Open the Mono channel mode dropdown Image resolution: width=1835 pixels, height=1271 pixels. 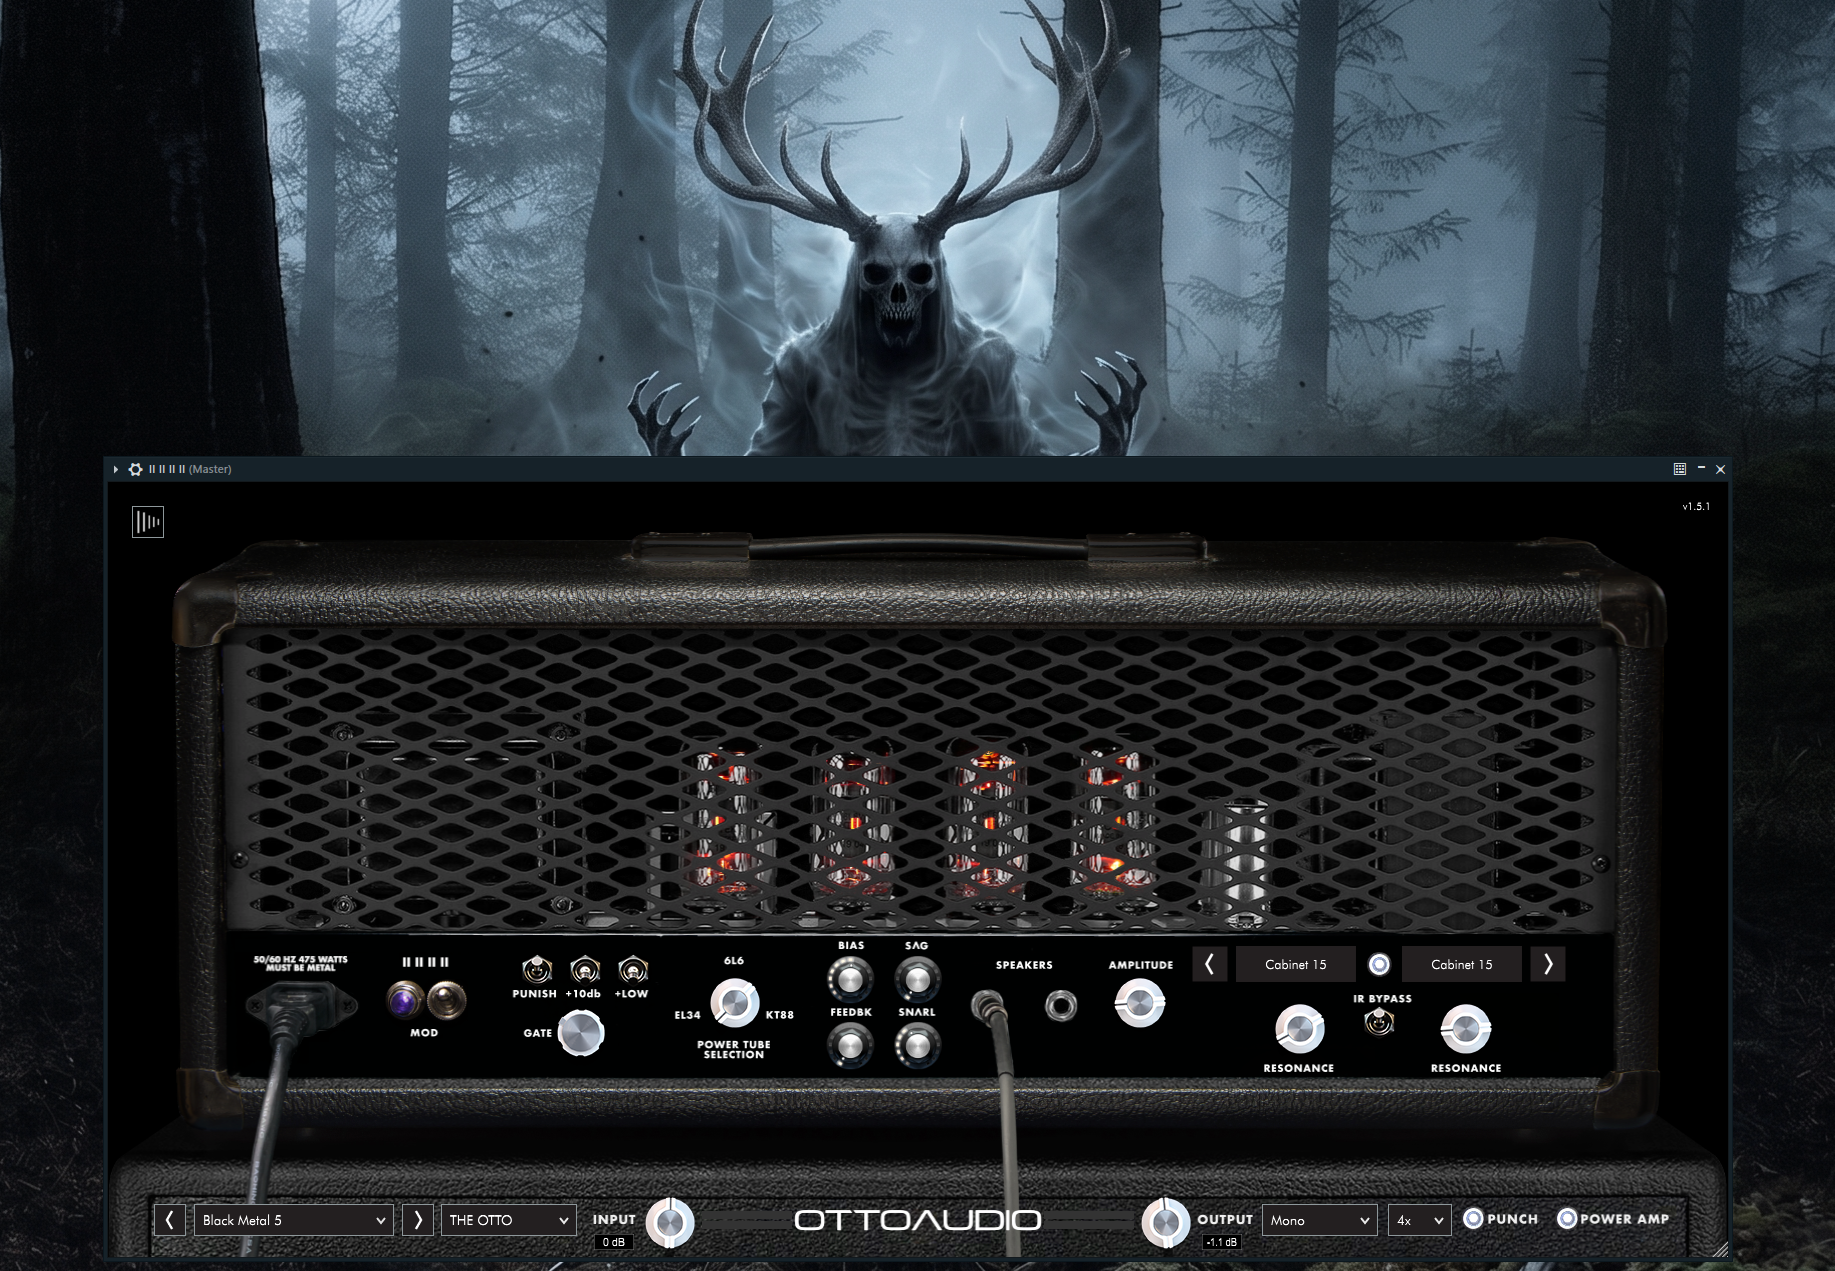pyautogui.click(x=1320, y=1220)
